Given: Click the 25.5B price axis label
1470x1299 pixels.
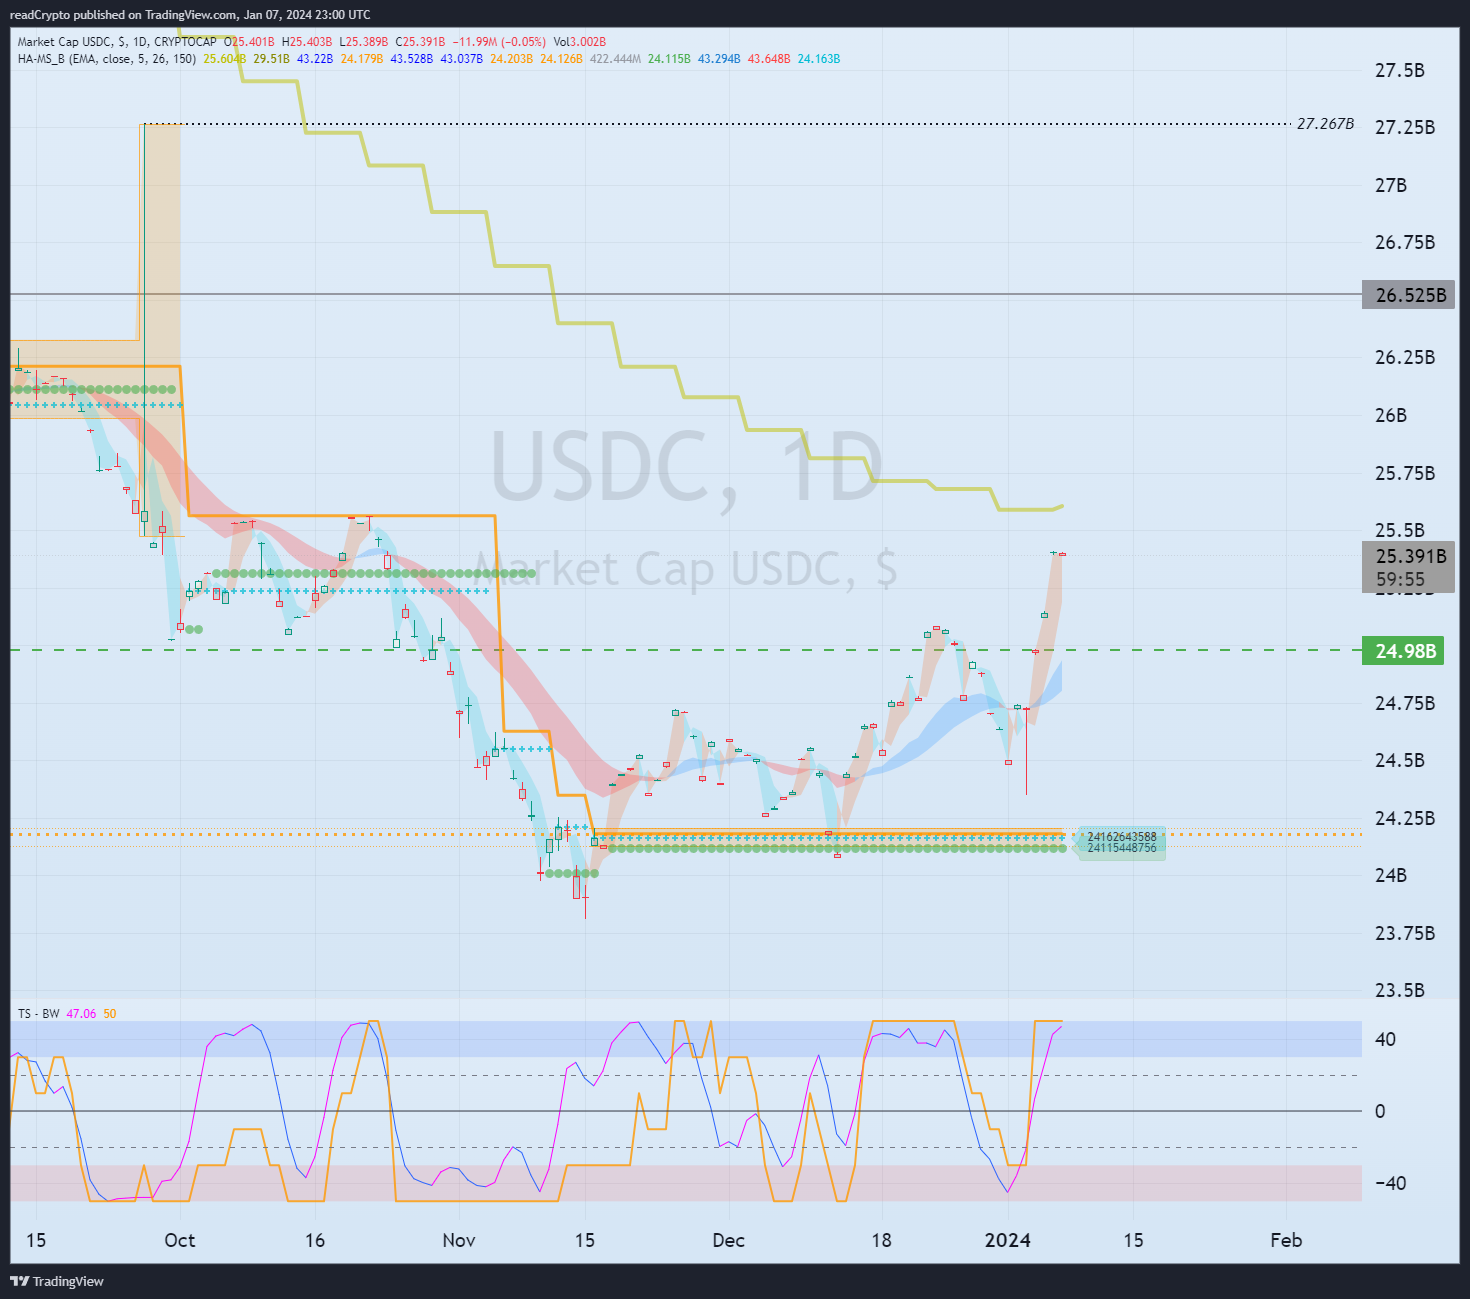Looking at the screenshot, I should click(1400, 530).
